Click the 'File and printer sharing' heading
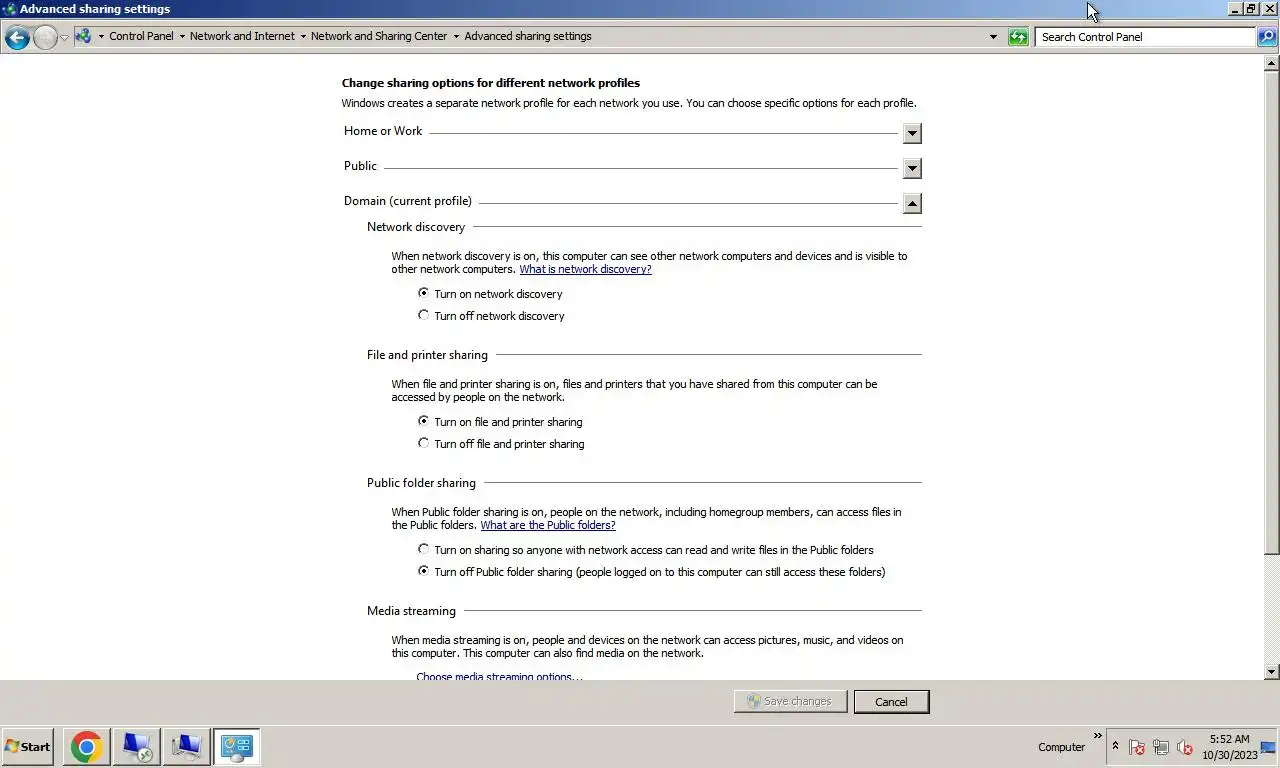Viewport: 1280px width, 768px height. tap(427, 355)
